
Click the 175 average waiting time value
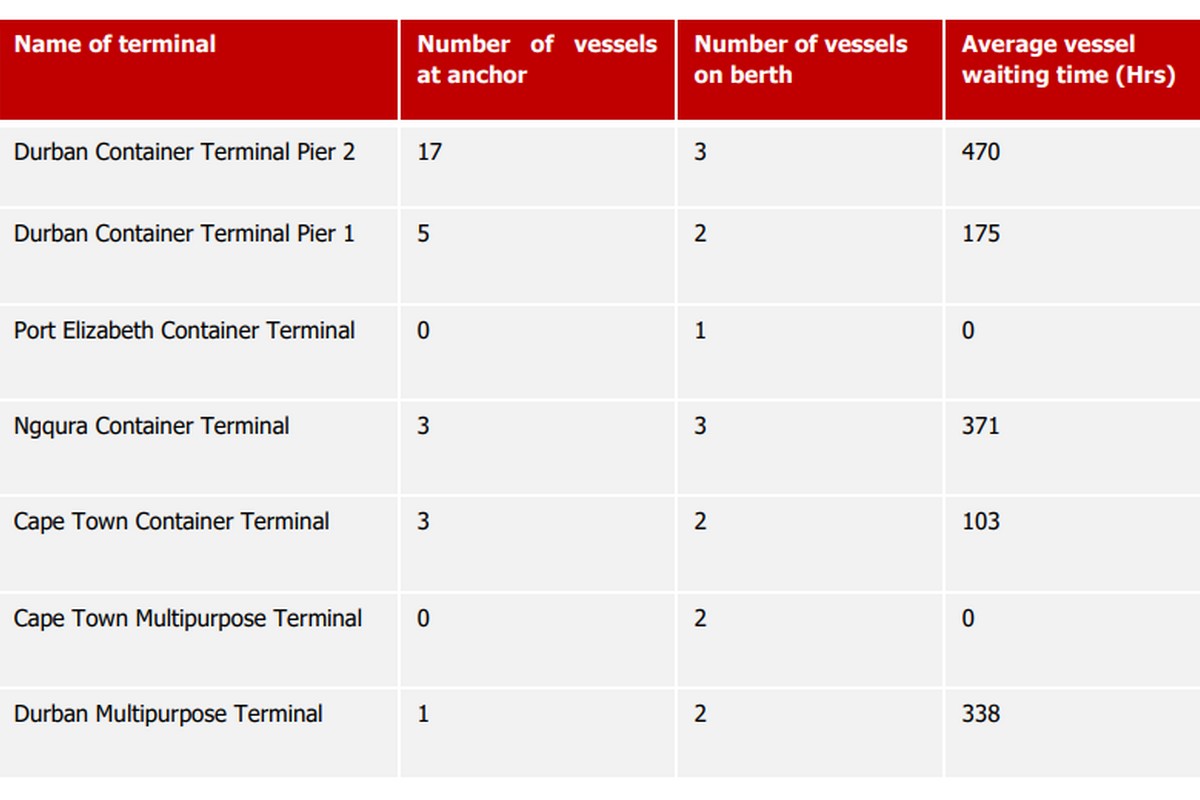[x=980, y=234]
